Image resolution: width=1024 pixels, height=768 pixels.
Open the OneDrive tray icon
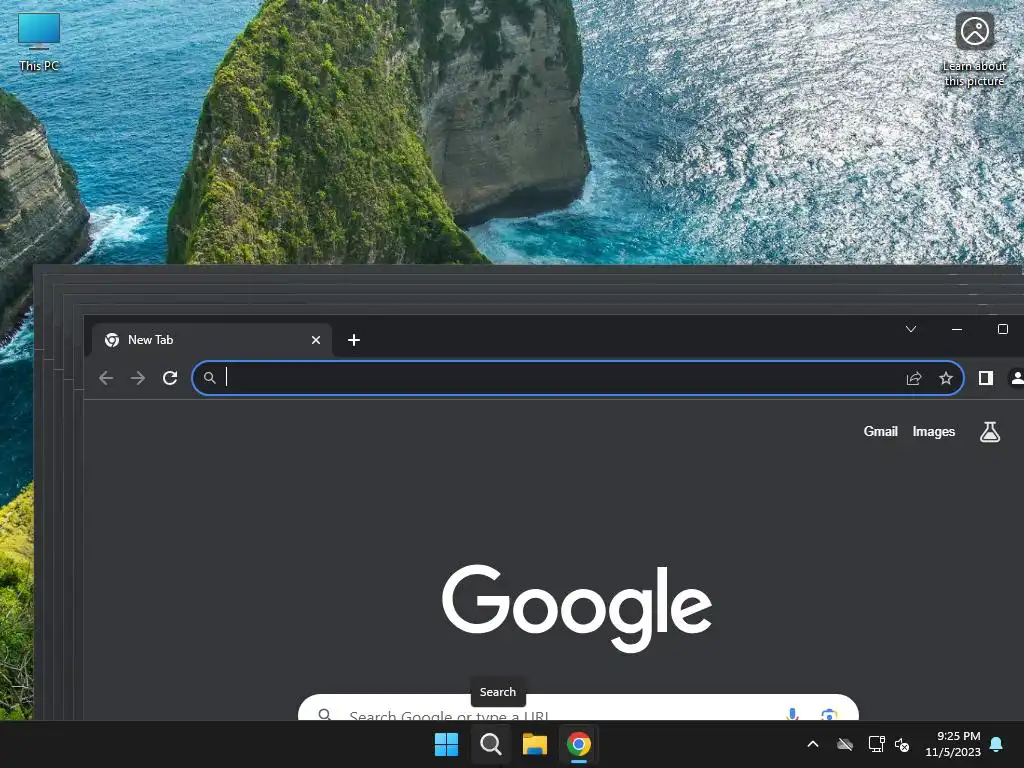click(x=845, y=744)
